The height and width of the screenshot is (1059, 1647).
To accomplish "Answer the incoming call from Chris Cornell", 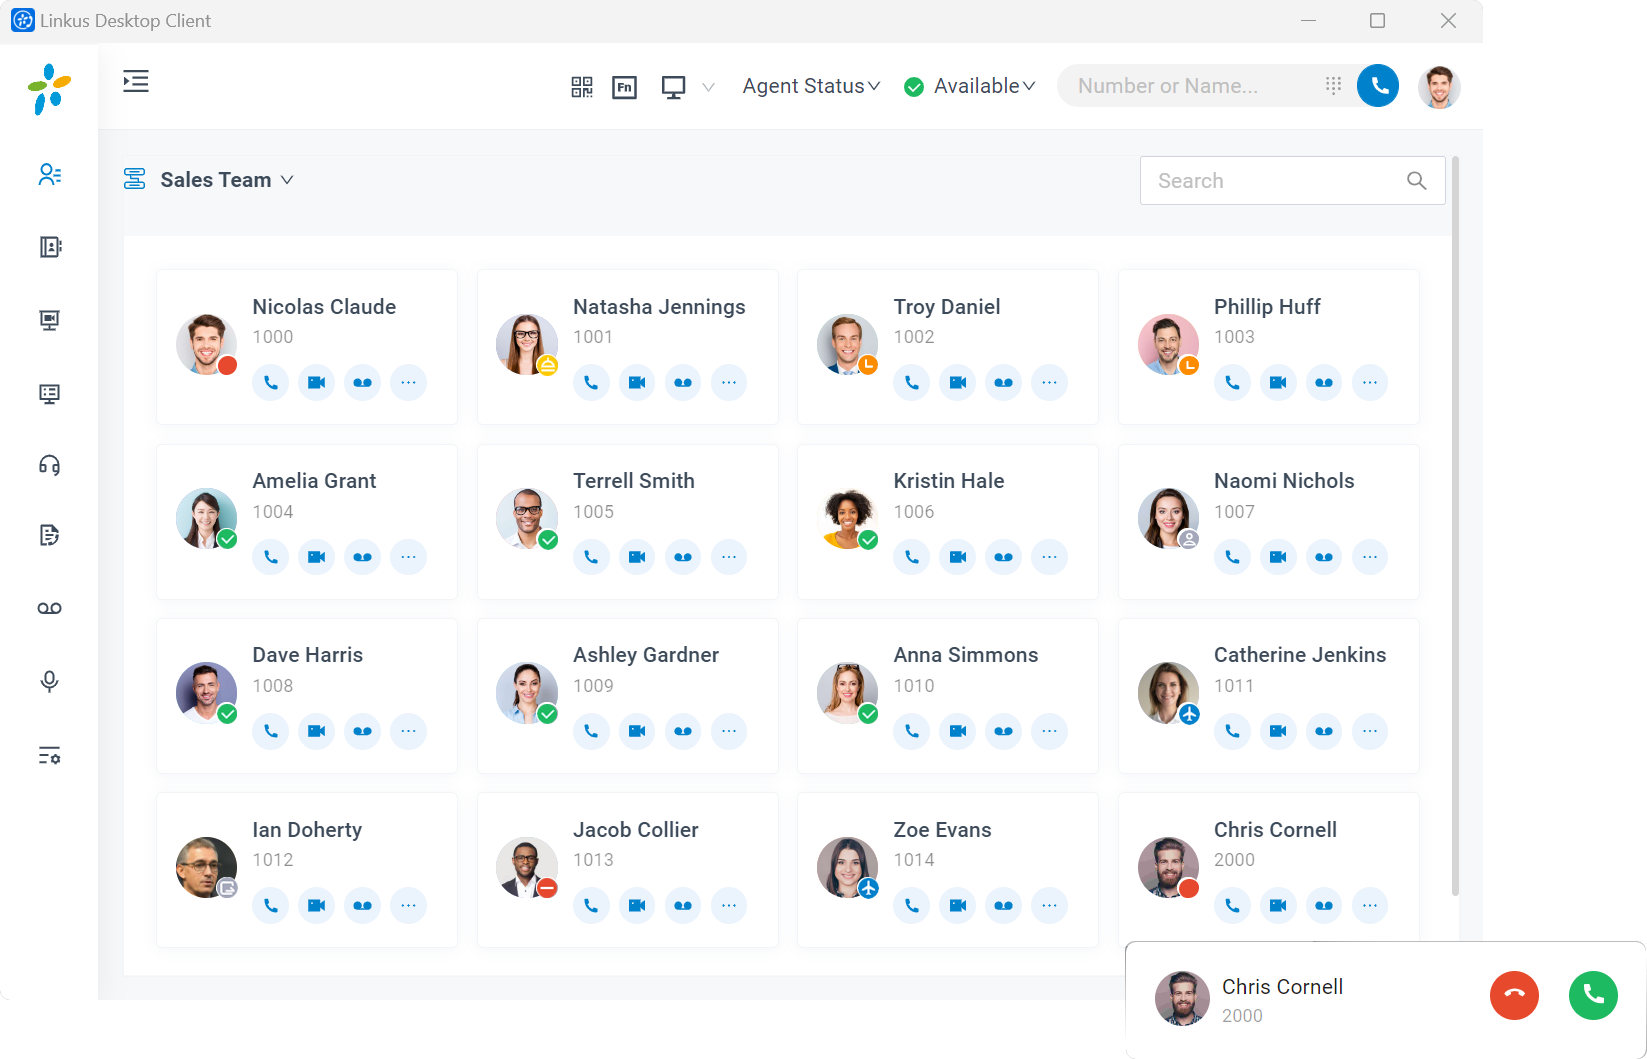I will coord(1593,996).
